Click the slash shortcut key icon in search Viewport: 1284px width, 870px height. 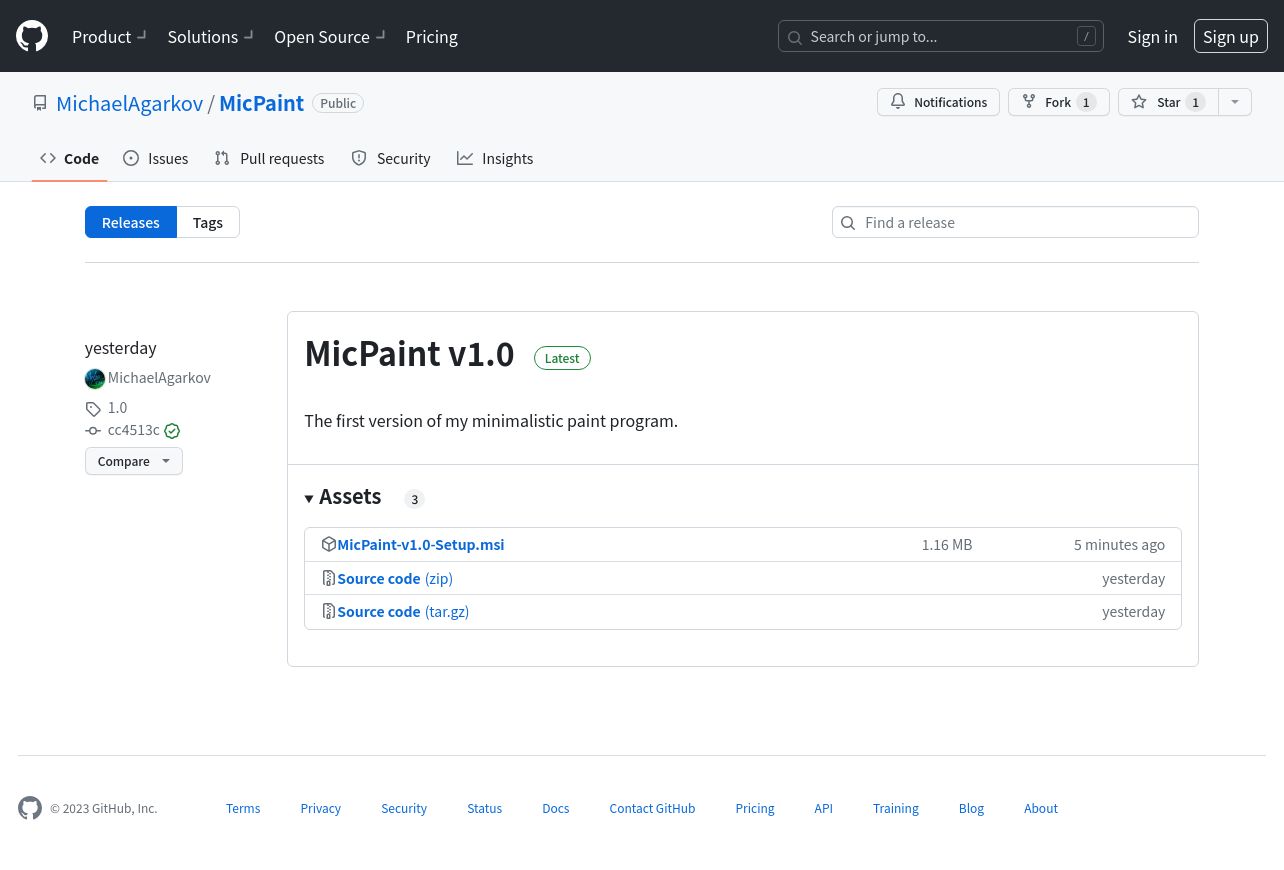pos(1086,36)
